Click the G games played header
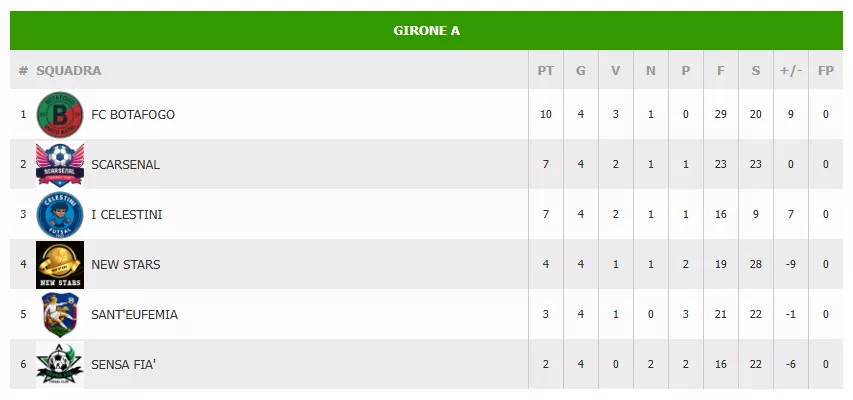The width and height of the screenshot is (853, 400). tap(580, 71)
